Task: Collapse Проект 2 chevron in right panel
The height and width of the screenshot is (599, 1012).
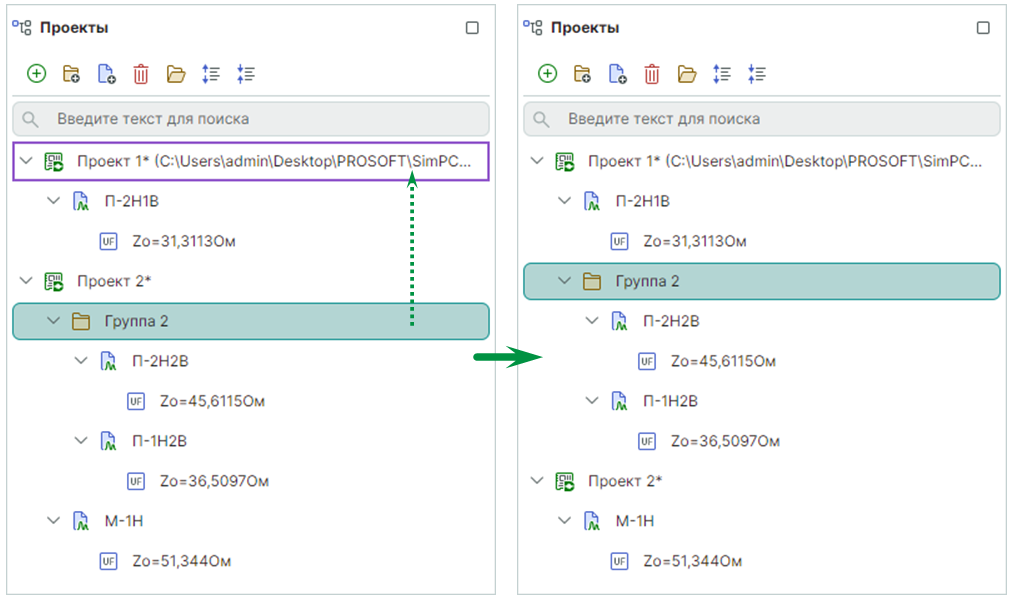Action: pos(538,481)
